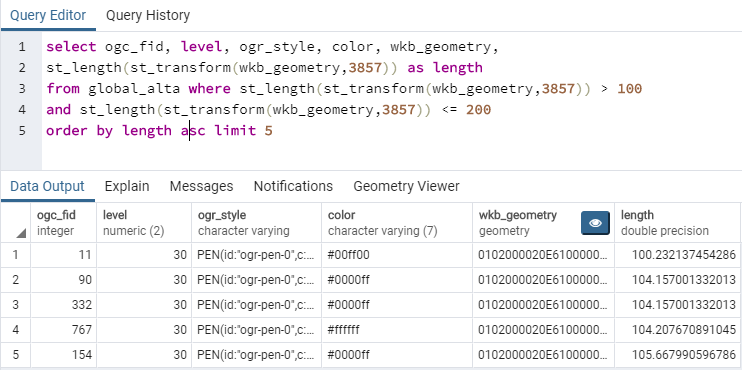This screenshot has height=370, width=742.
Task: Select the Data Output tab
Action: point(47,186)
